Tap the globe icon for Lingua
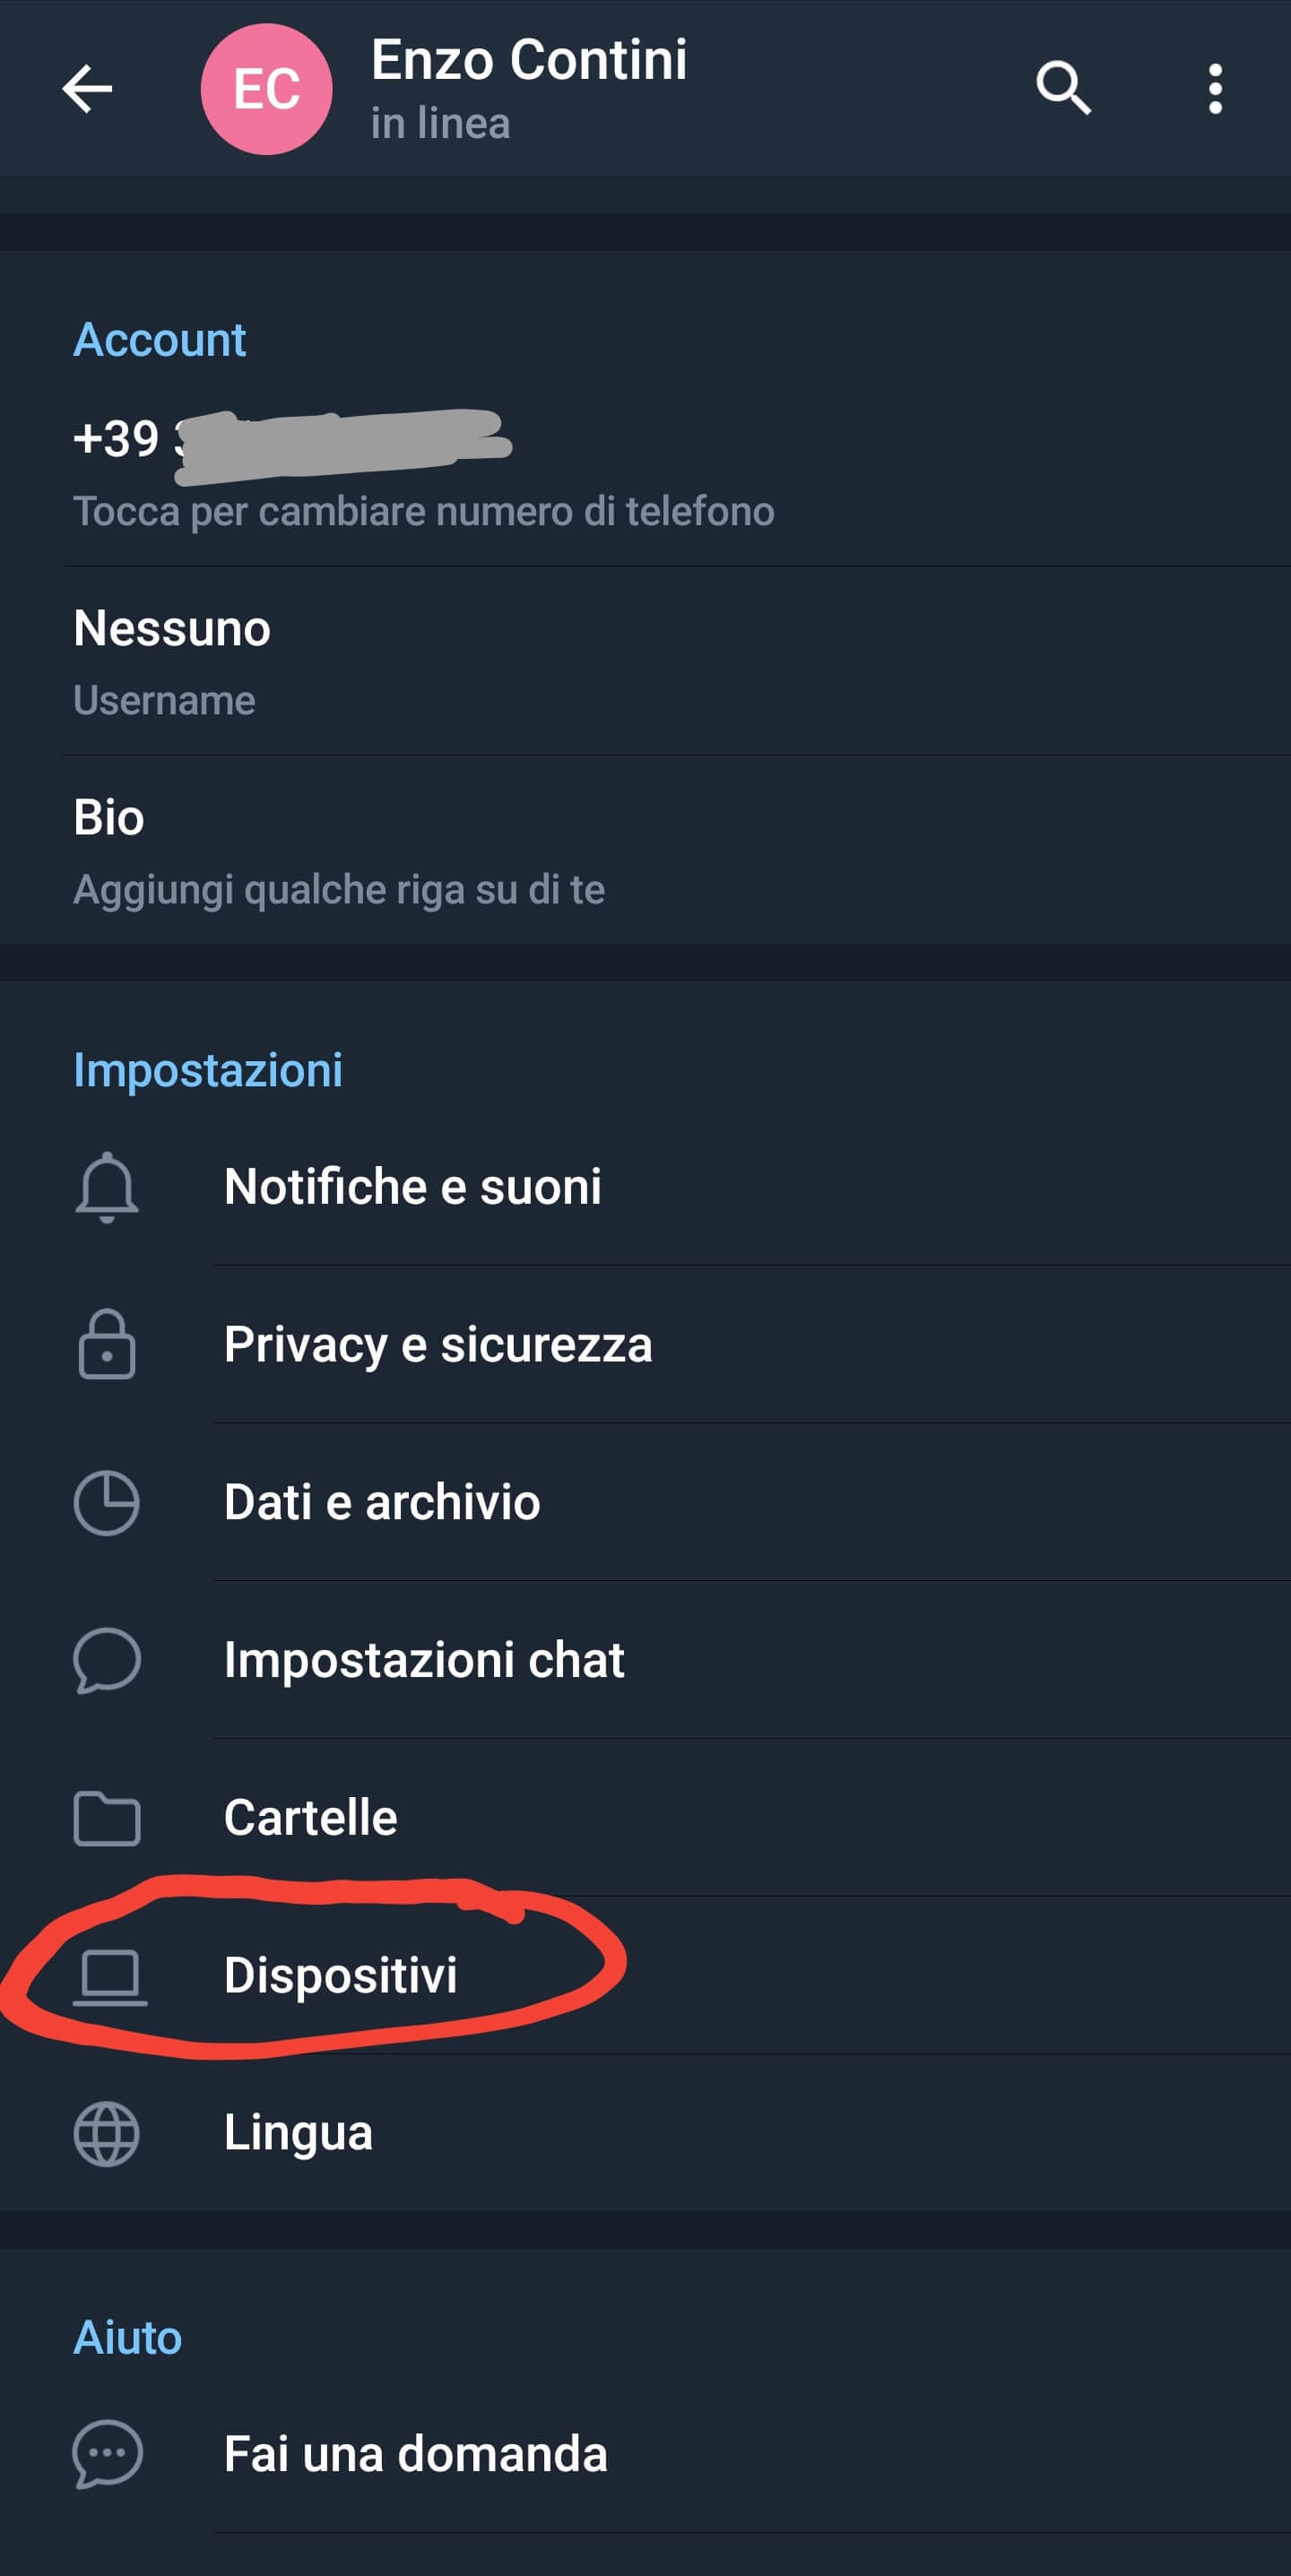The height and width of the screenshot is (2576, 1291). 107,2133
